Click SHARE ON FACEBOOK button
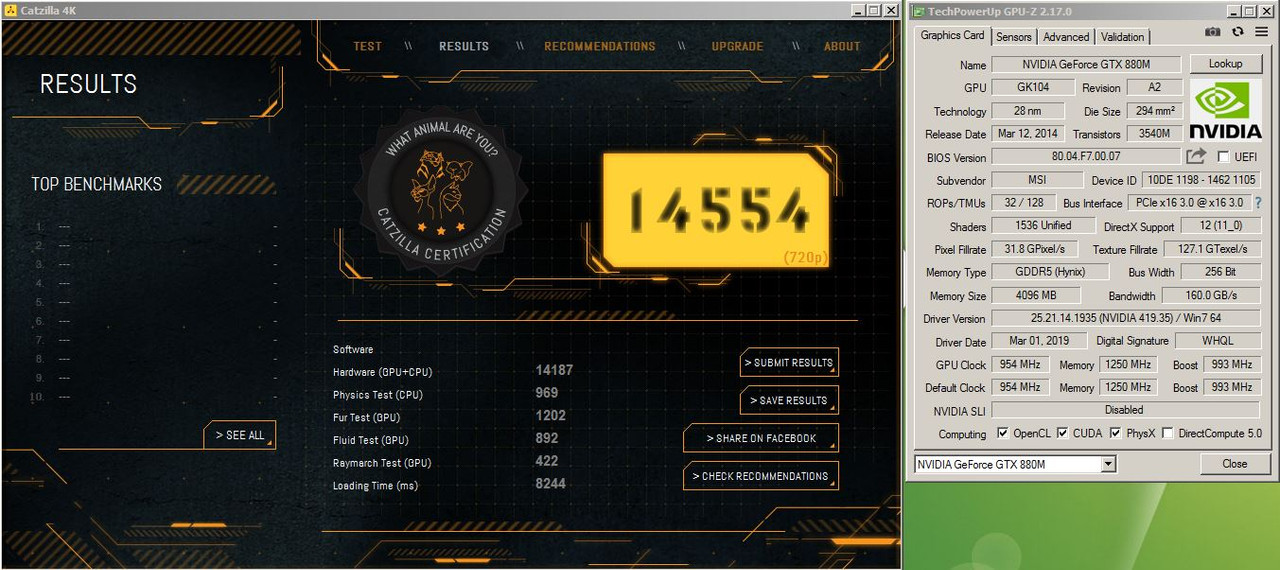 (x=761, y=438)
